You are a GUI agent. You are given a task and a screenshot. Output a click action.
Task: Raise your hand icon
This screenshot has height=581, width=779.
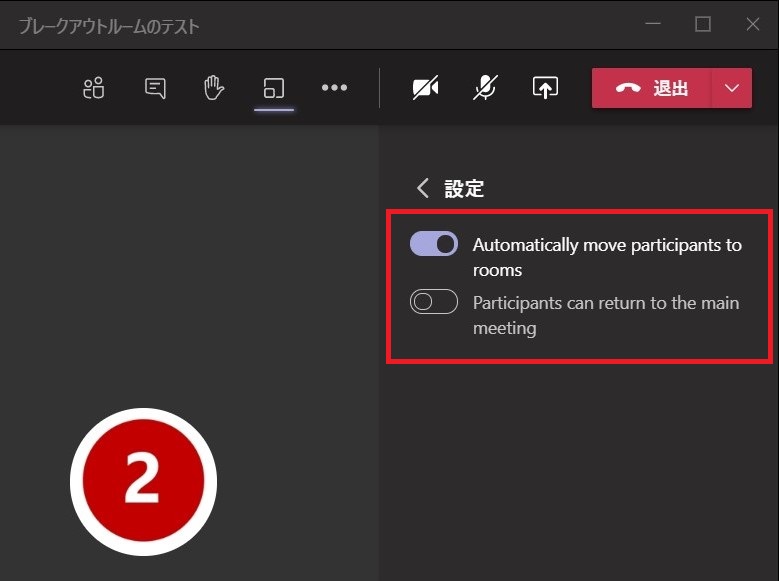pos(214,87)
